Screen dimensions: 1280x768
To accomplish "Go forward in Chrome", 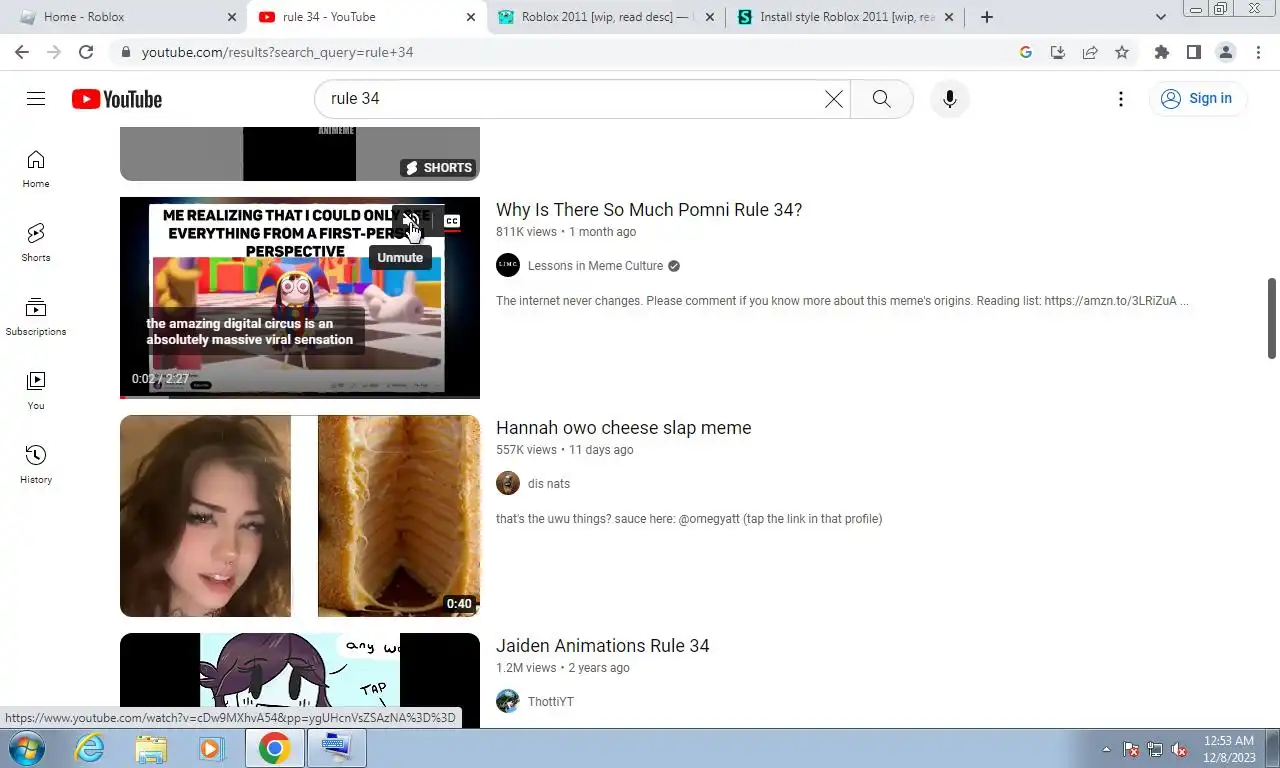I will coord(54,52).
